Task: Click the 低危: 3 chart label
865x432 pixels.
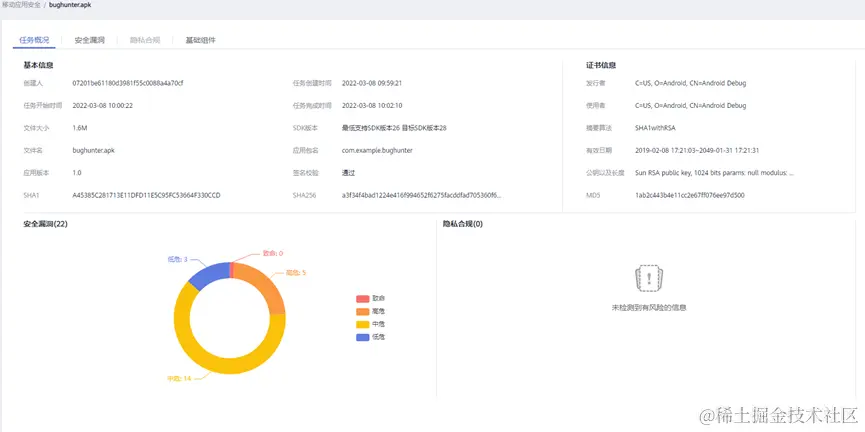Action: point(178,259)
